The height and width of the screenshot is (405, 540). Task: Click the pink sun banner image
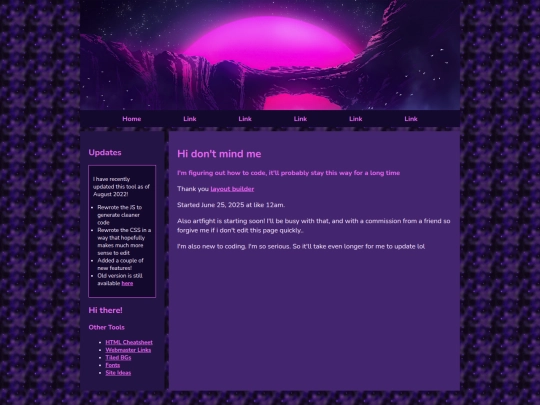click(x=270, y=55)
